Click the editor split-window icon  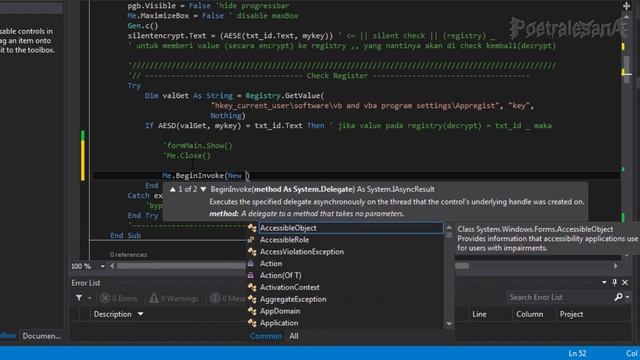(626, 6)
